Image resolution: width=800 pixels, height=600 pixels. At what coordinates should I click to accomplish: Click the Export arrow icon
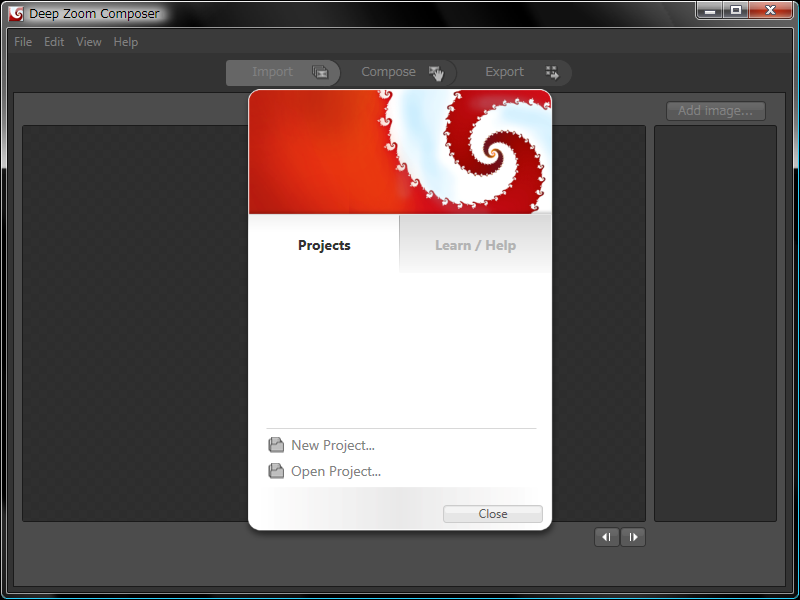pos(552,72)
